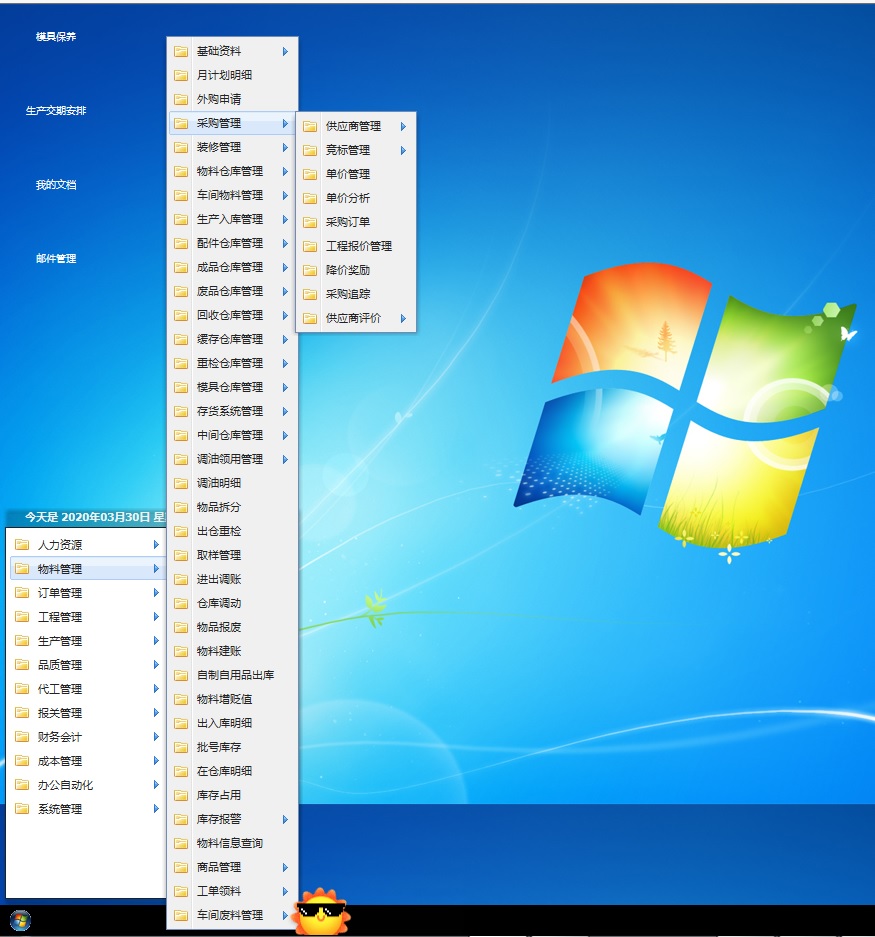Expand the 装修管理 submenu arrow
The width and height of the screenshot is (875, 937).
click(285, 147)
